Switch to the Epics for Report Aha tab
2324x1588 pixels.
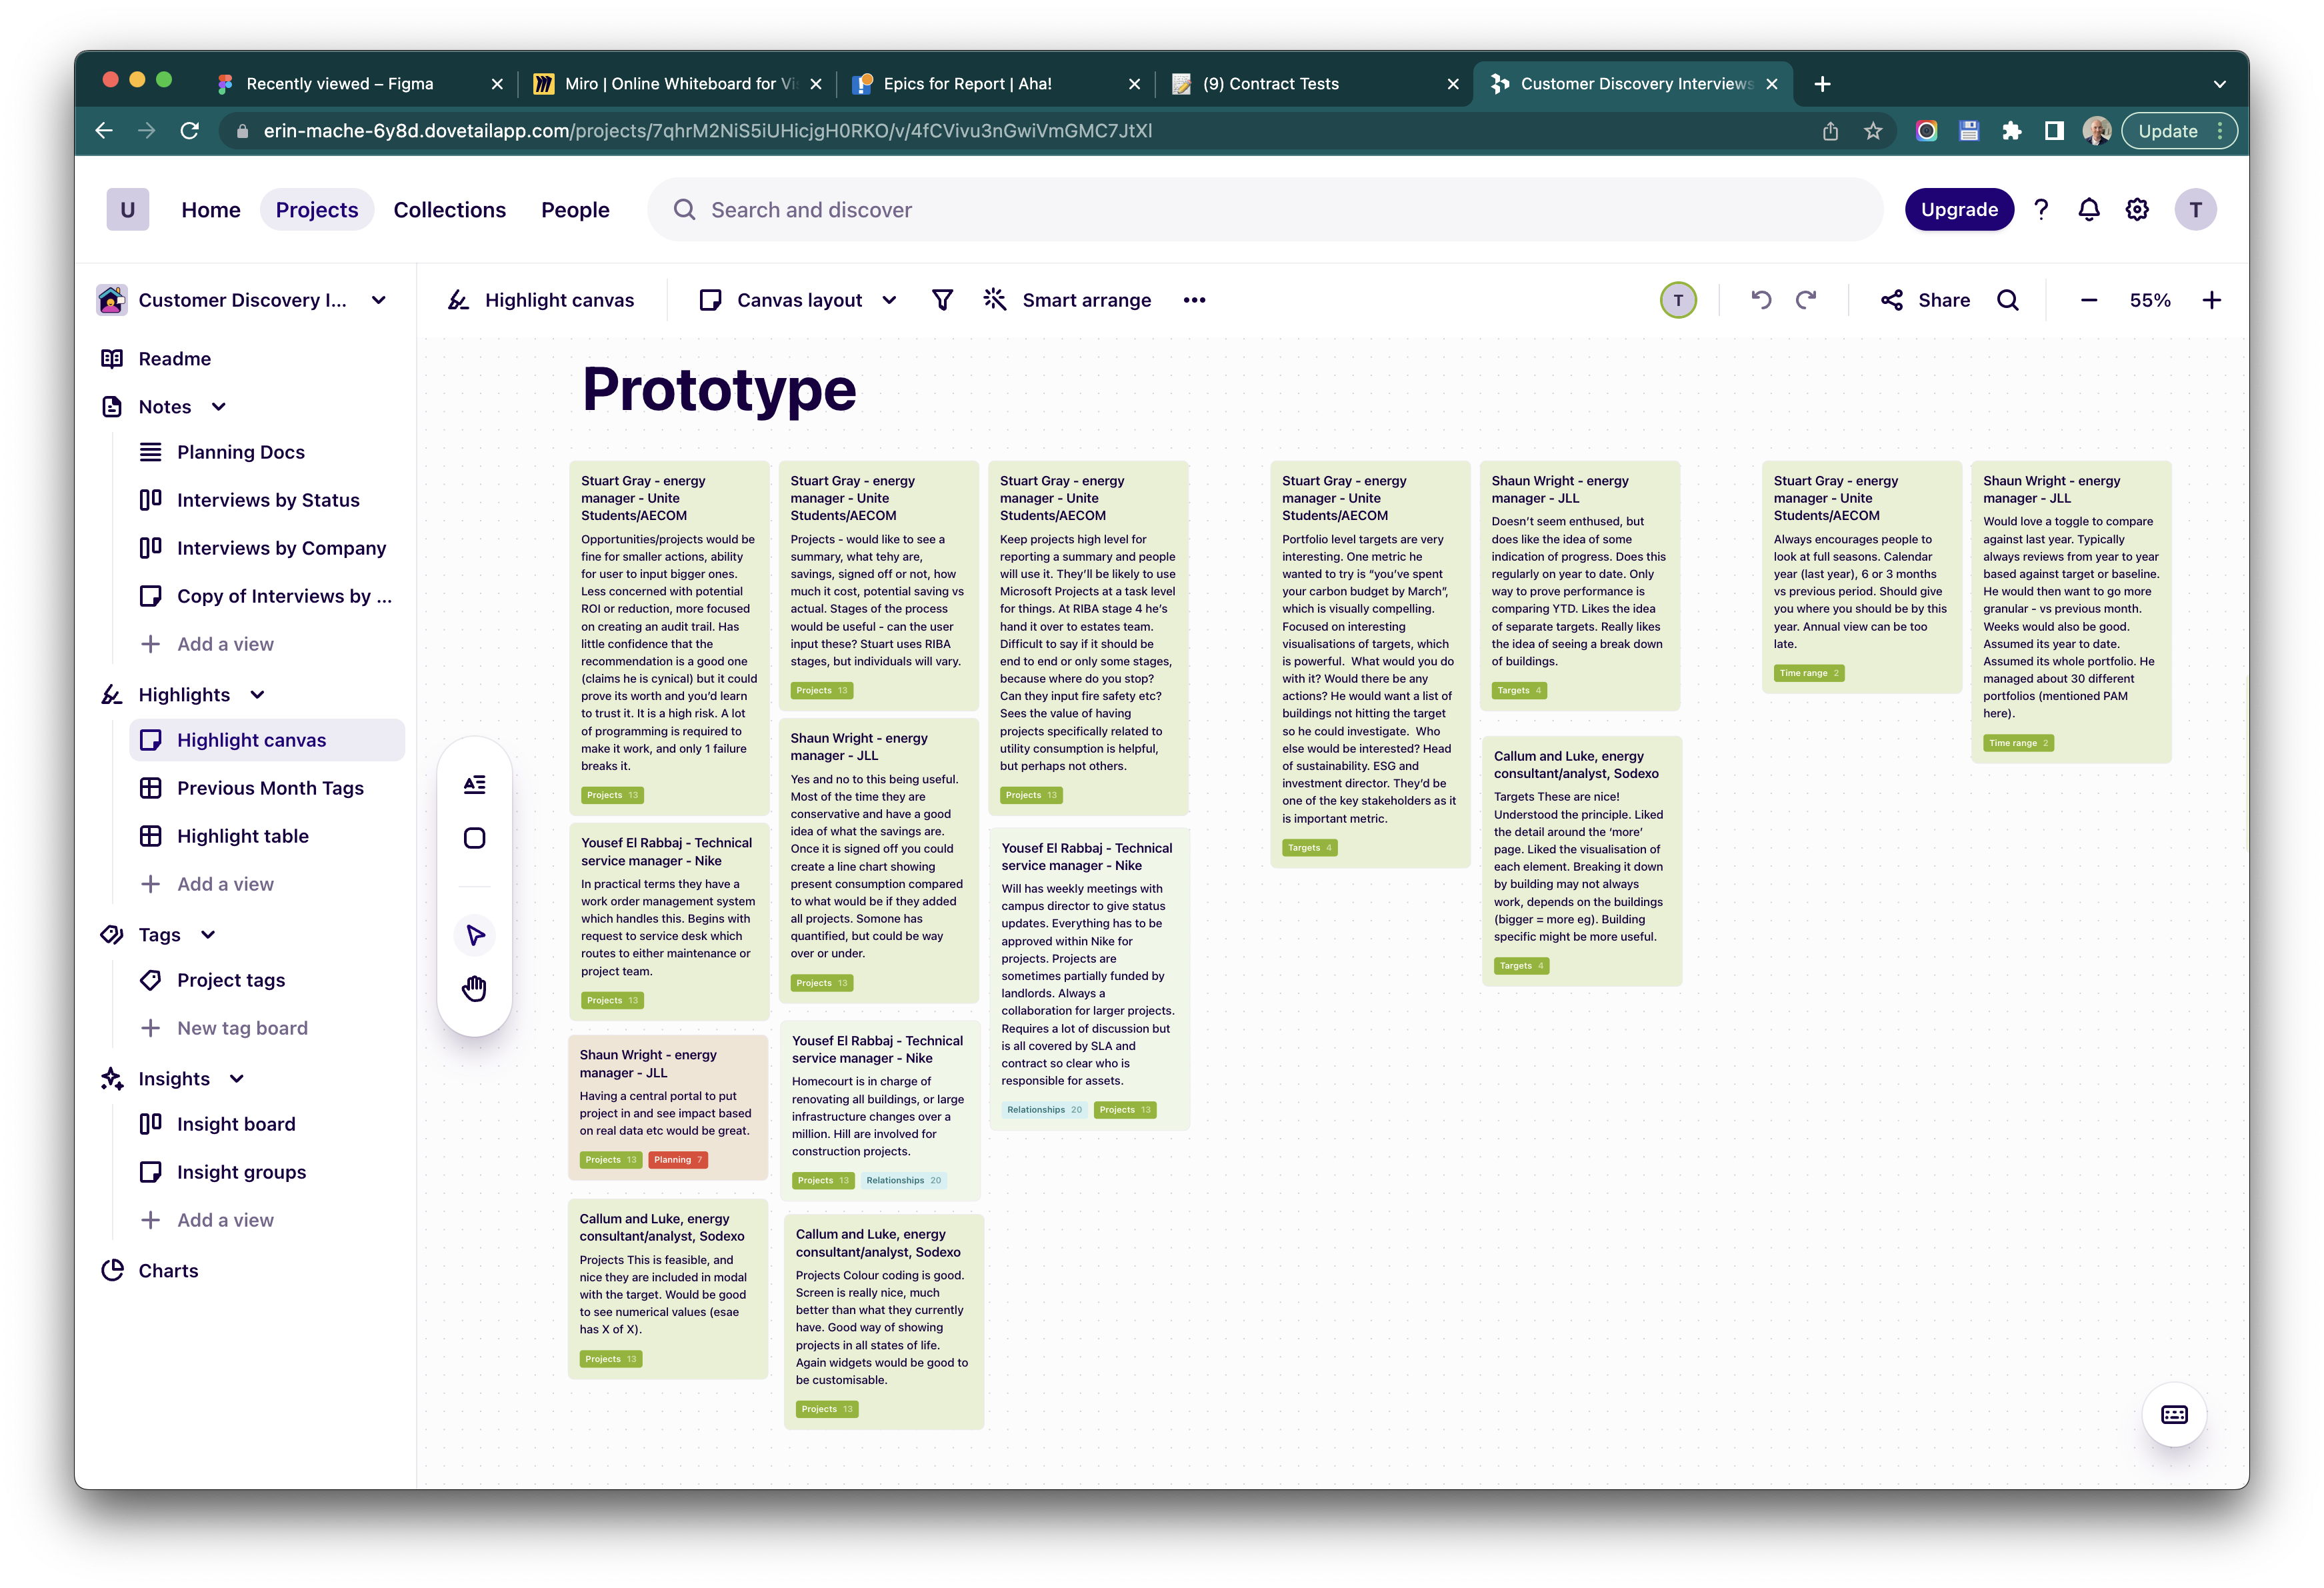click(996, 84)
